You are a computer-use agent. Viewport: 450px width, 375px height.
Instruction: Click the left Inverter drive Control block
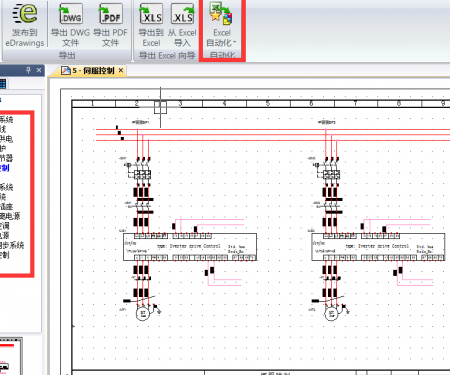[x=190, y=247]
